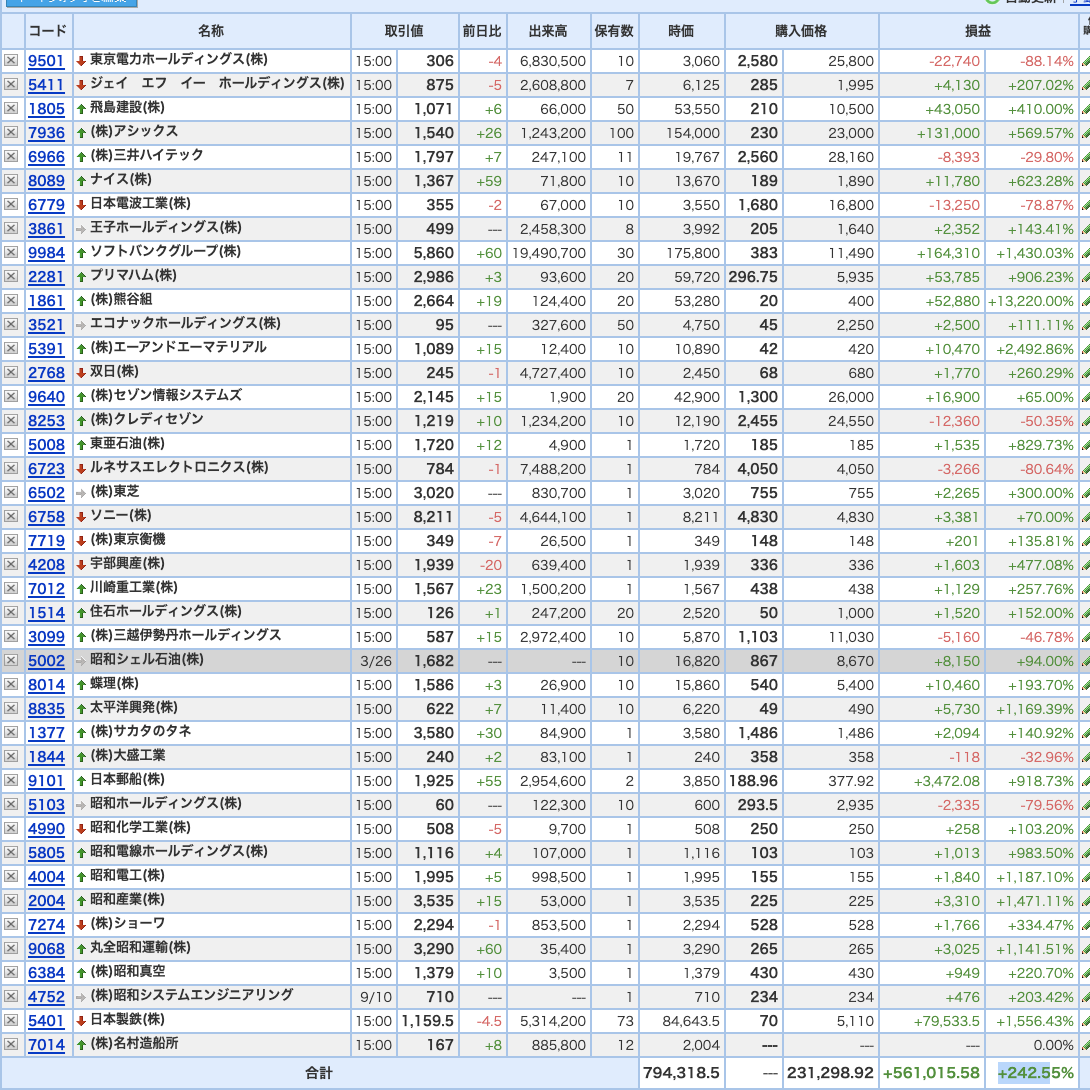Select the +13,220.00% gain cell for 熊谷組
Image resolution: width=1090 pixels, height=1090 pixels.
pyautogui.click(x=1032, y=301)
